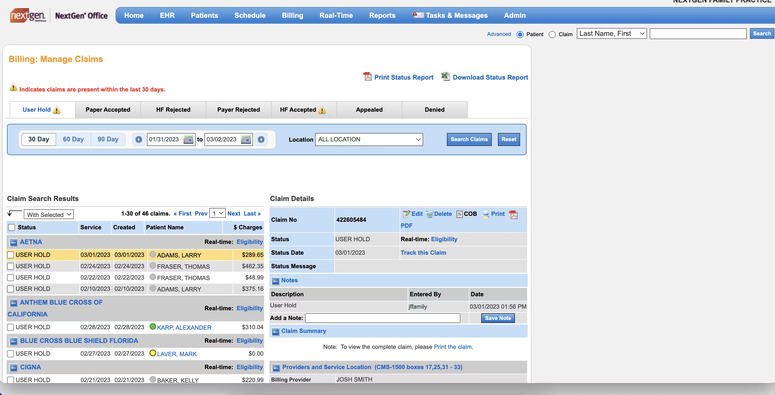Collapse Providers and Service Location section
Image resolution: width=775 pixels, height=395 pixels.
(275, 368)
